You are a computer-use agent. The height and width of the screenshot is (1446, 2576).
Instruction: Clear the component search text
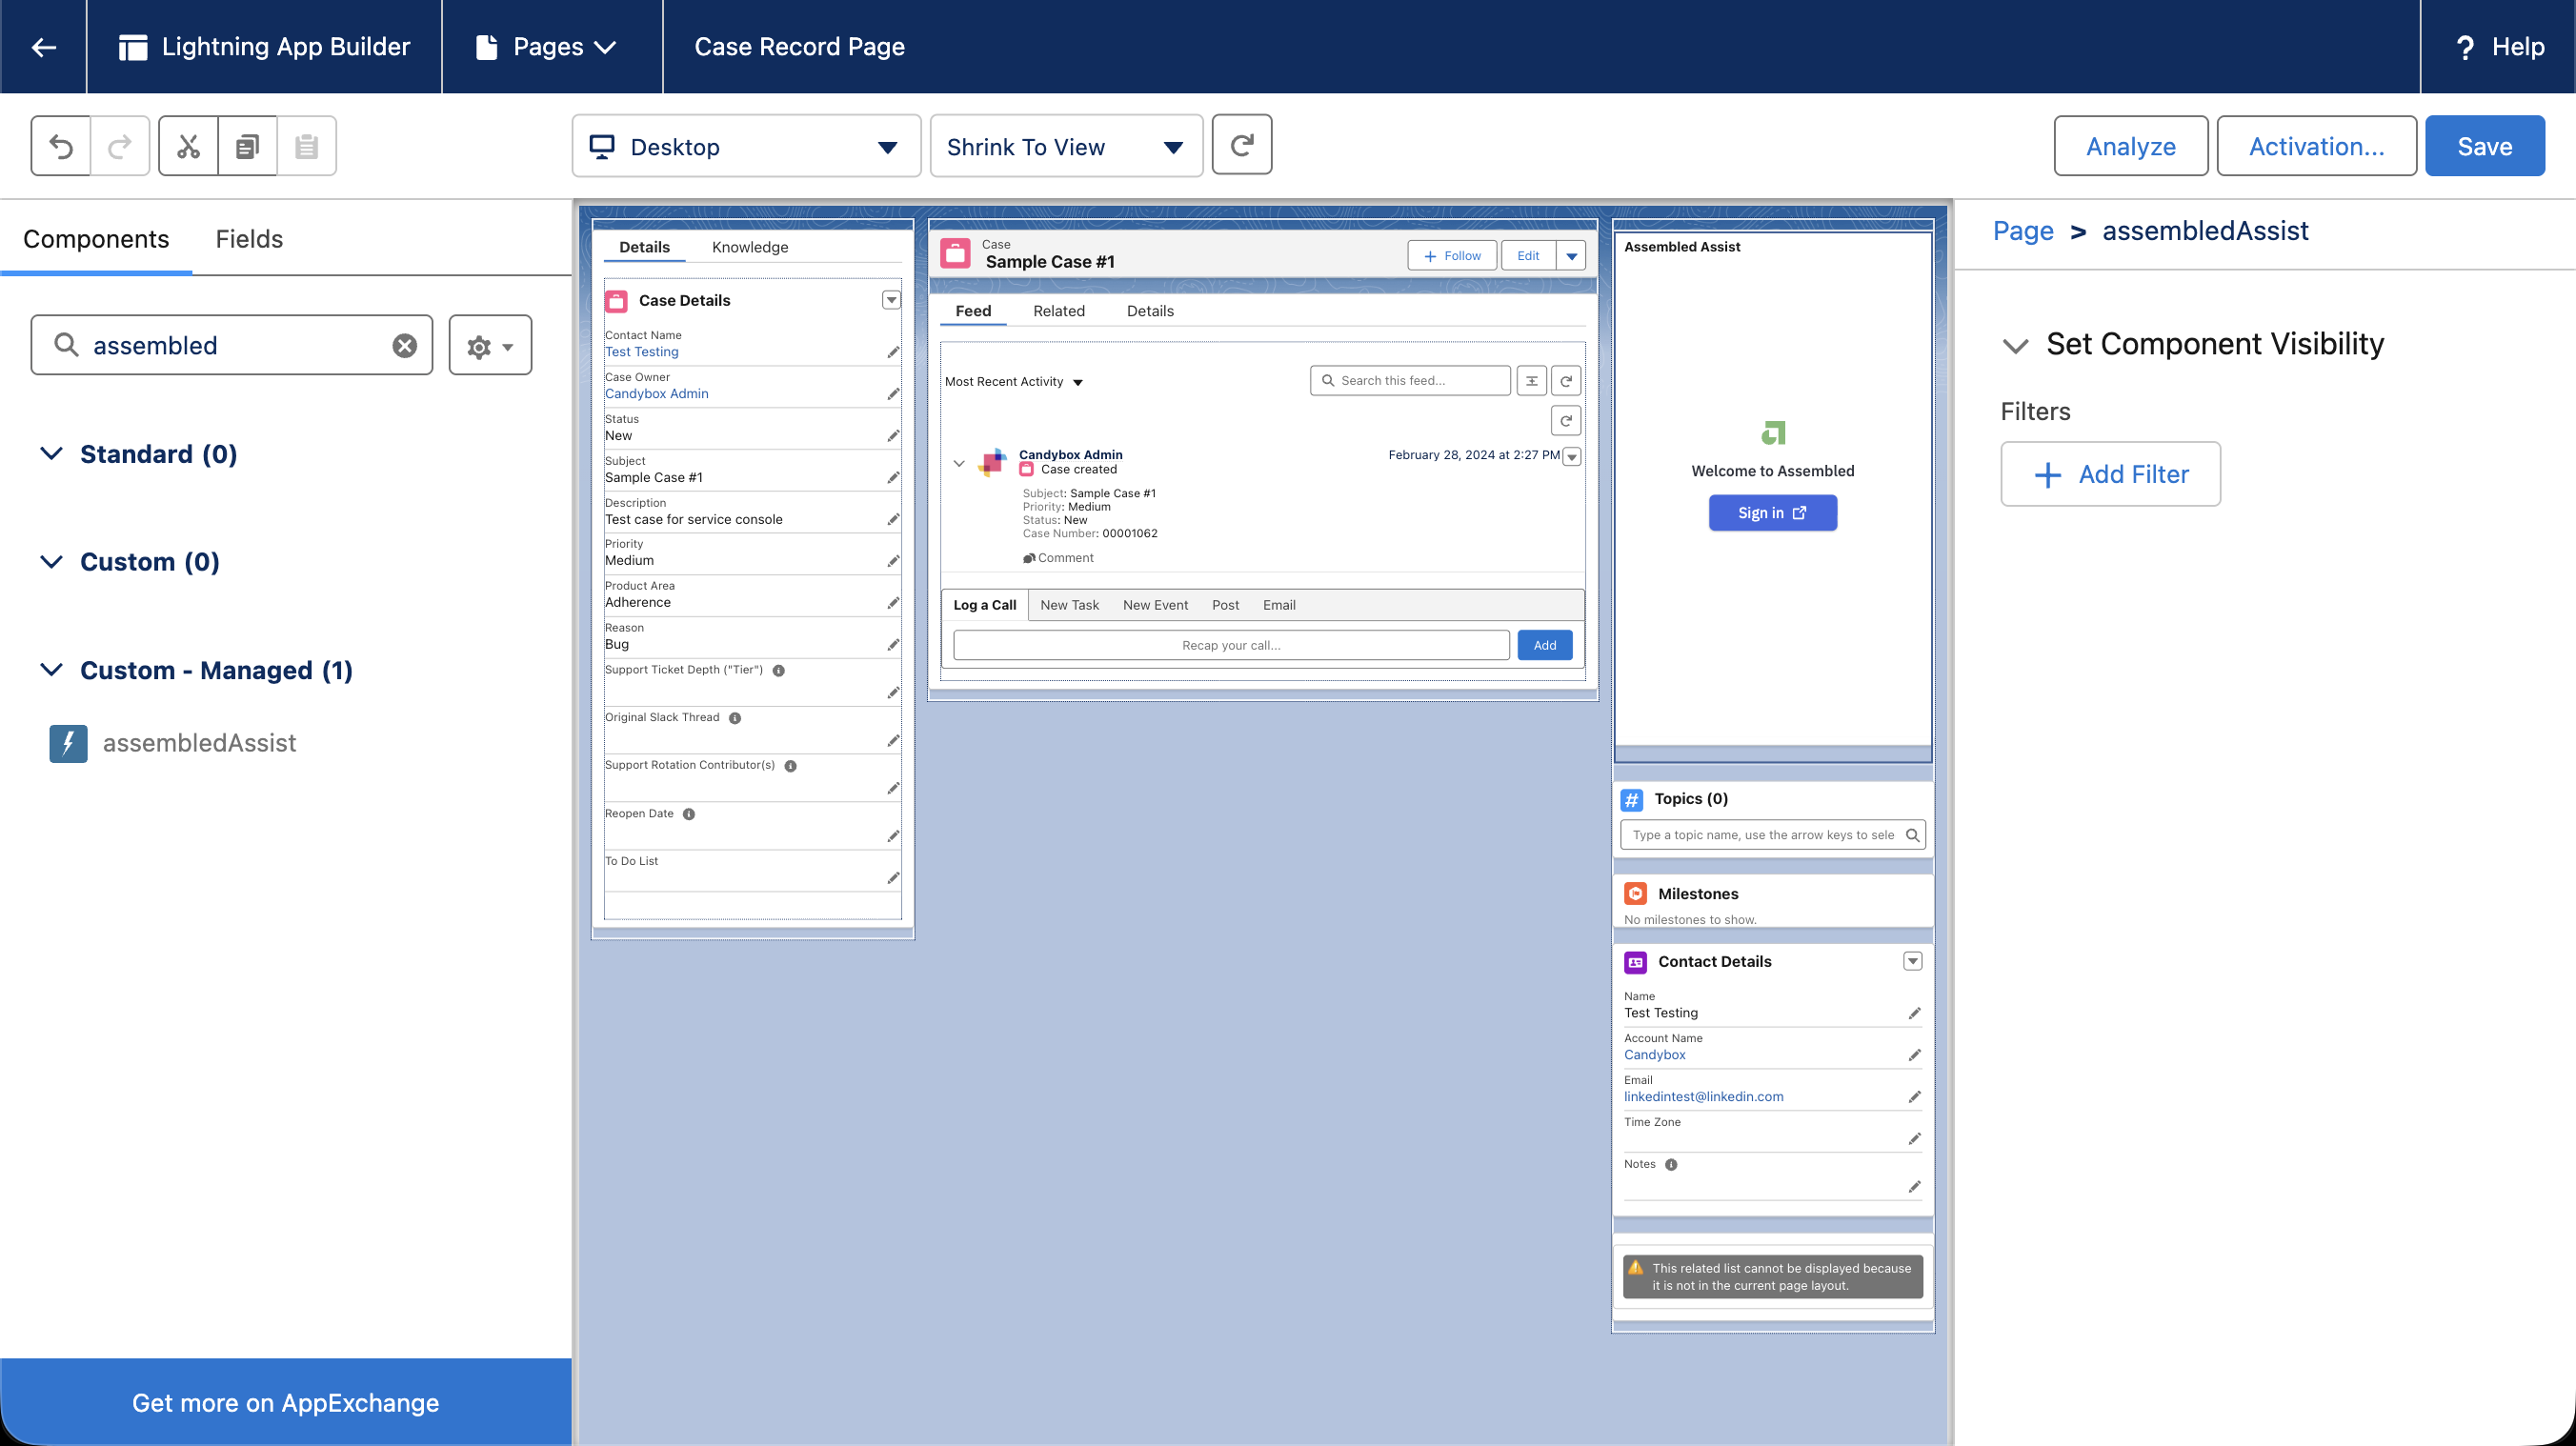404,345
